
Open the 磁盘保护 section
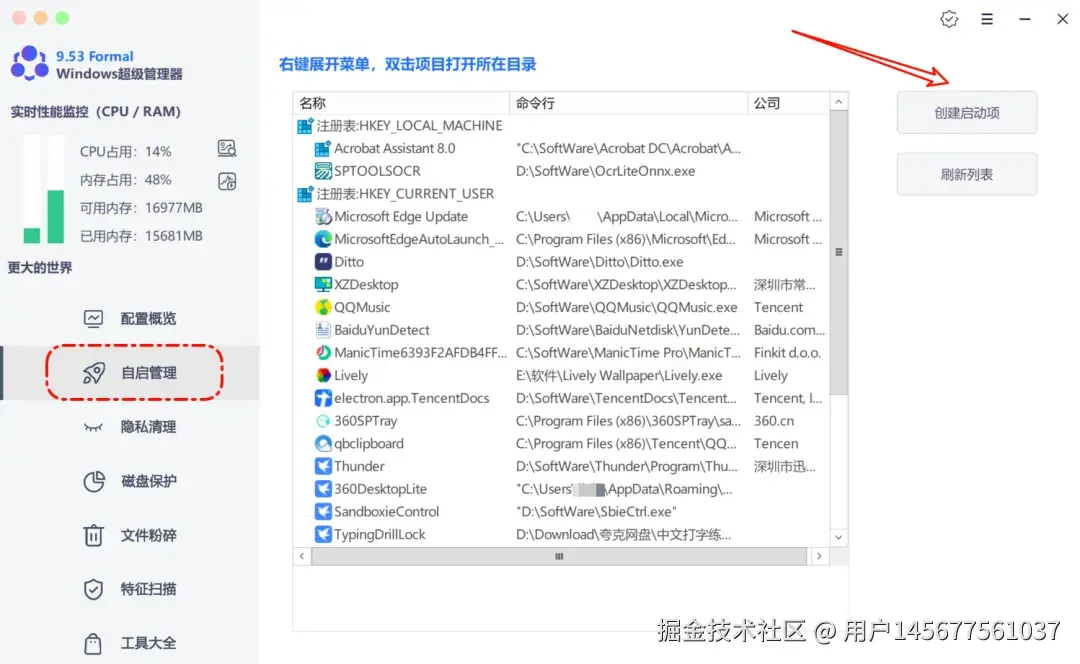pos(129,481)
